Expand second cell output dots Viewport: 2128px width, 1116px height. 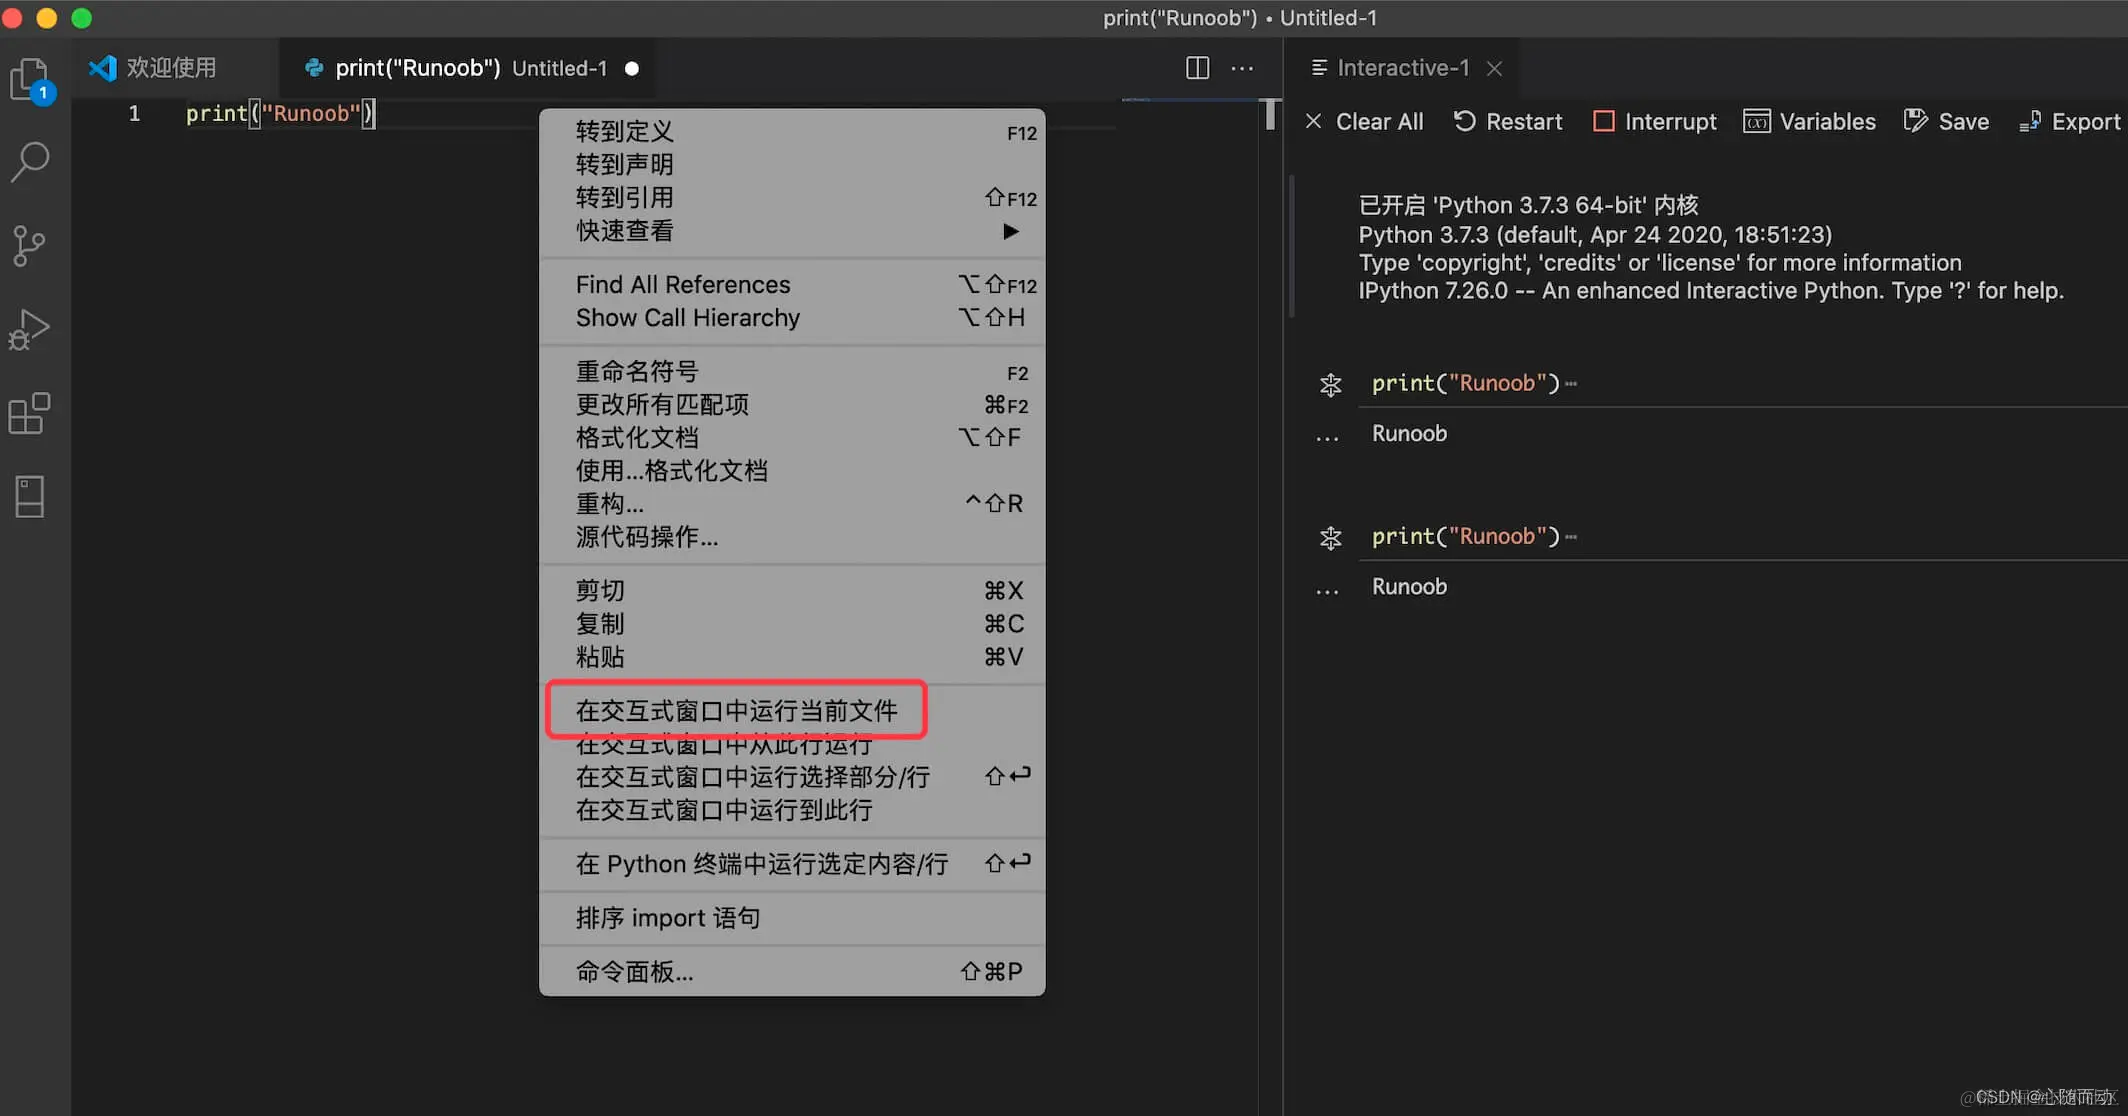point(1327,591)
